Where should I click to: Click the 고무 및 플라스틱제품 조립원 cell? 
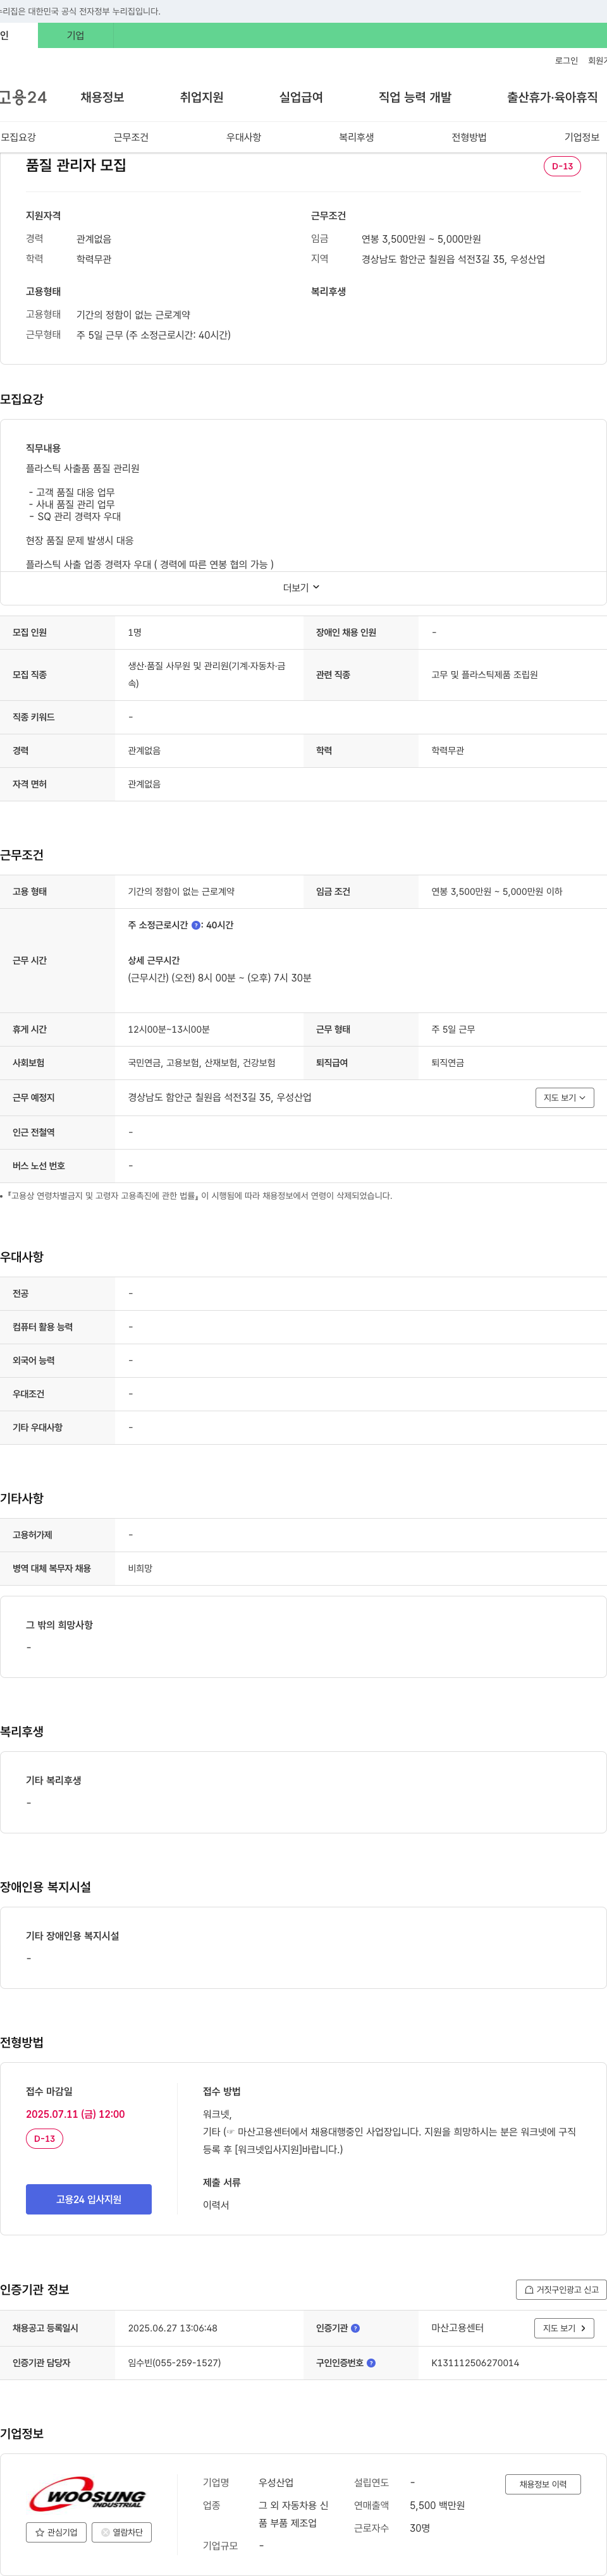[484, 675]
